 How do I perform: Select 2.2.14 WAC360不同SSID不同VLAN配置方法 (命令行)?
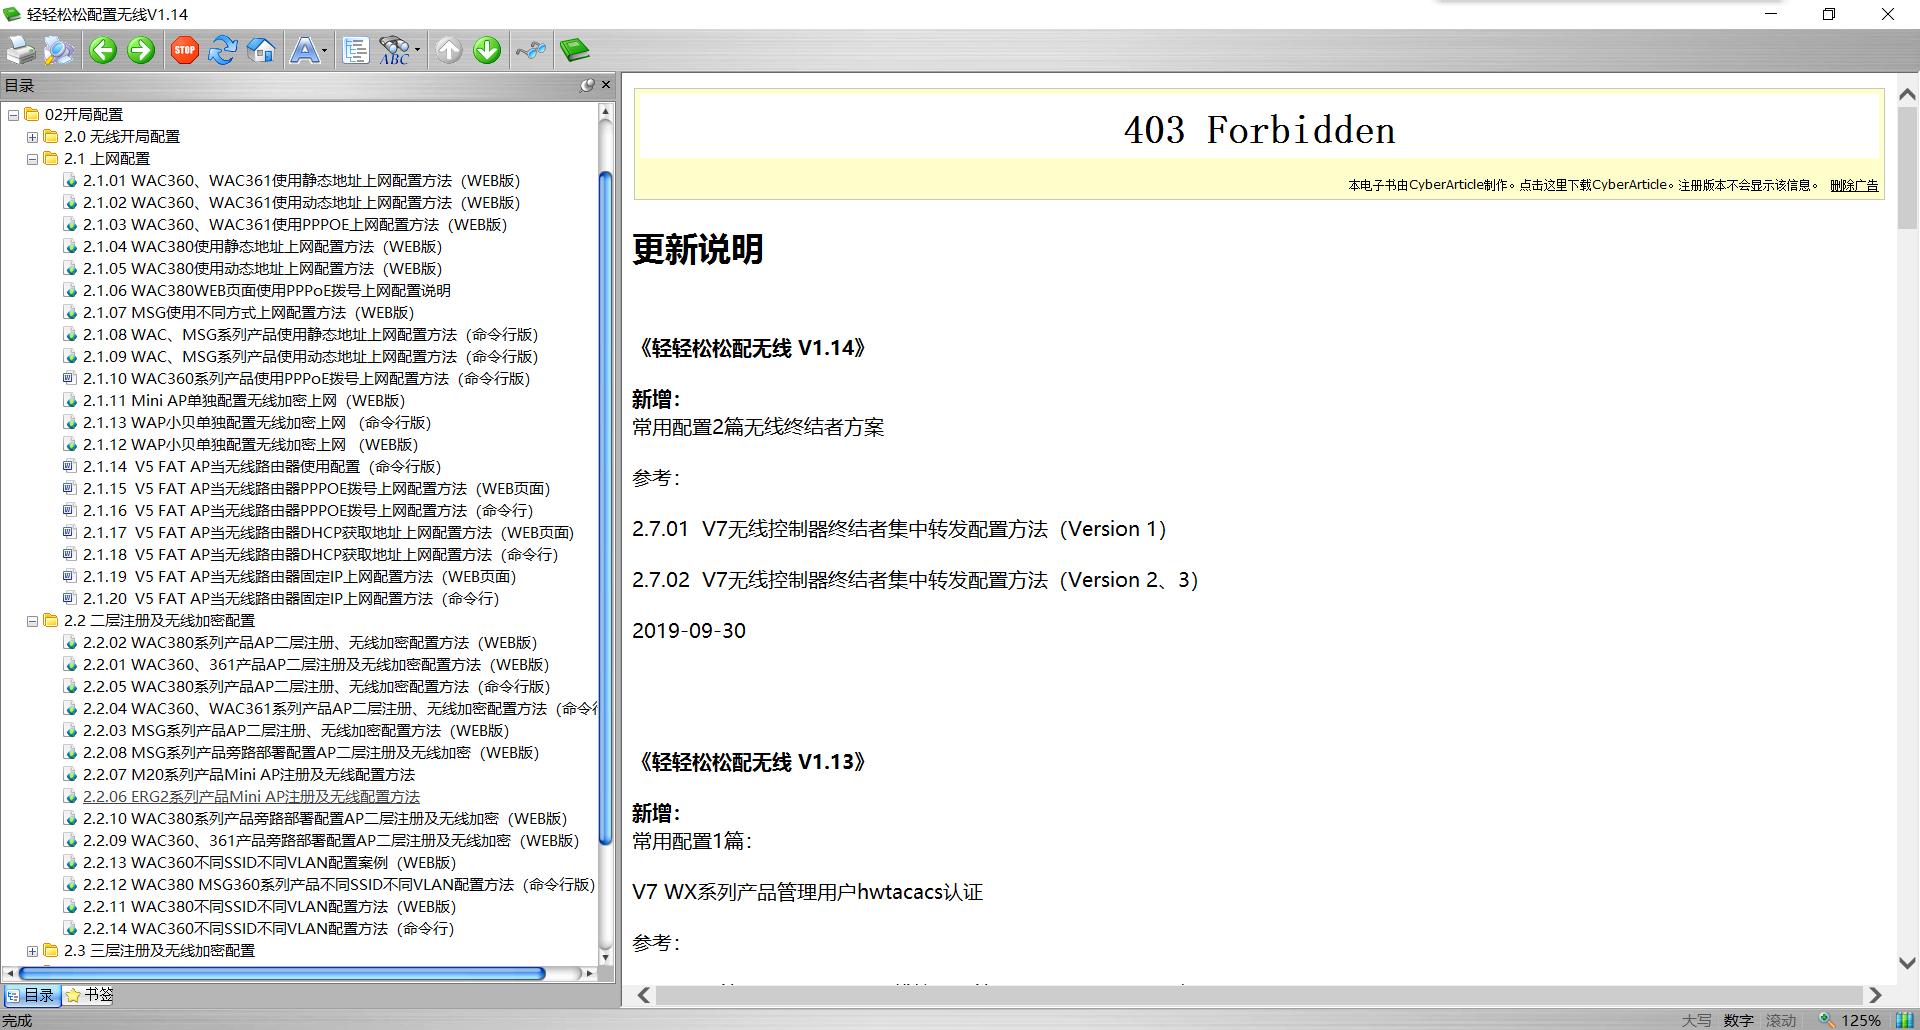click(268, 929)
